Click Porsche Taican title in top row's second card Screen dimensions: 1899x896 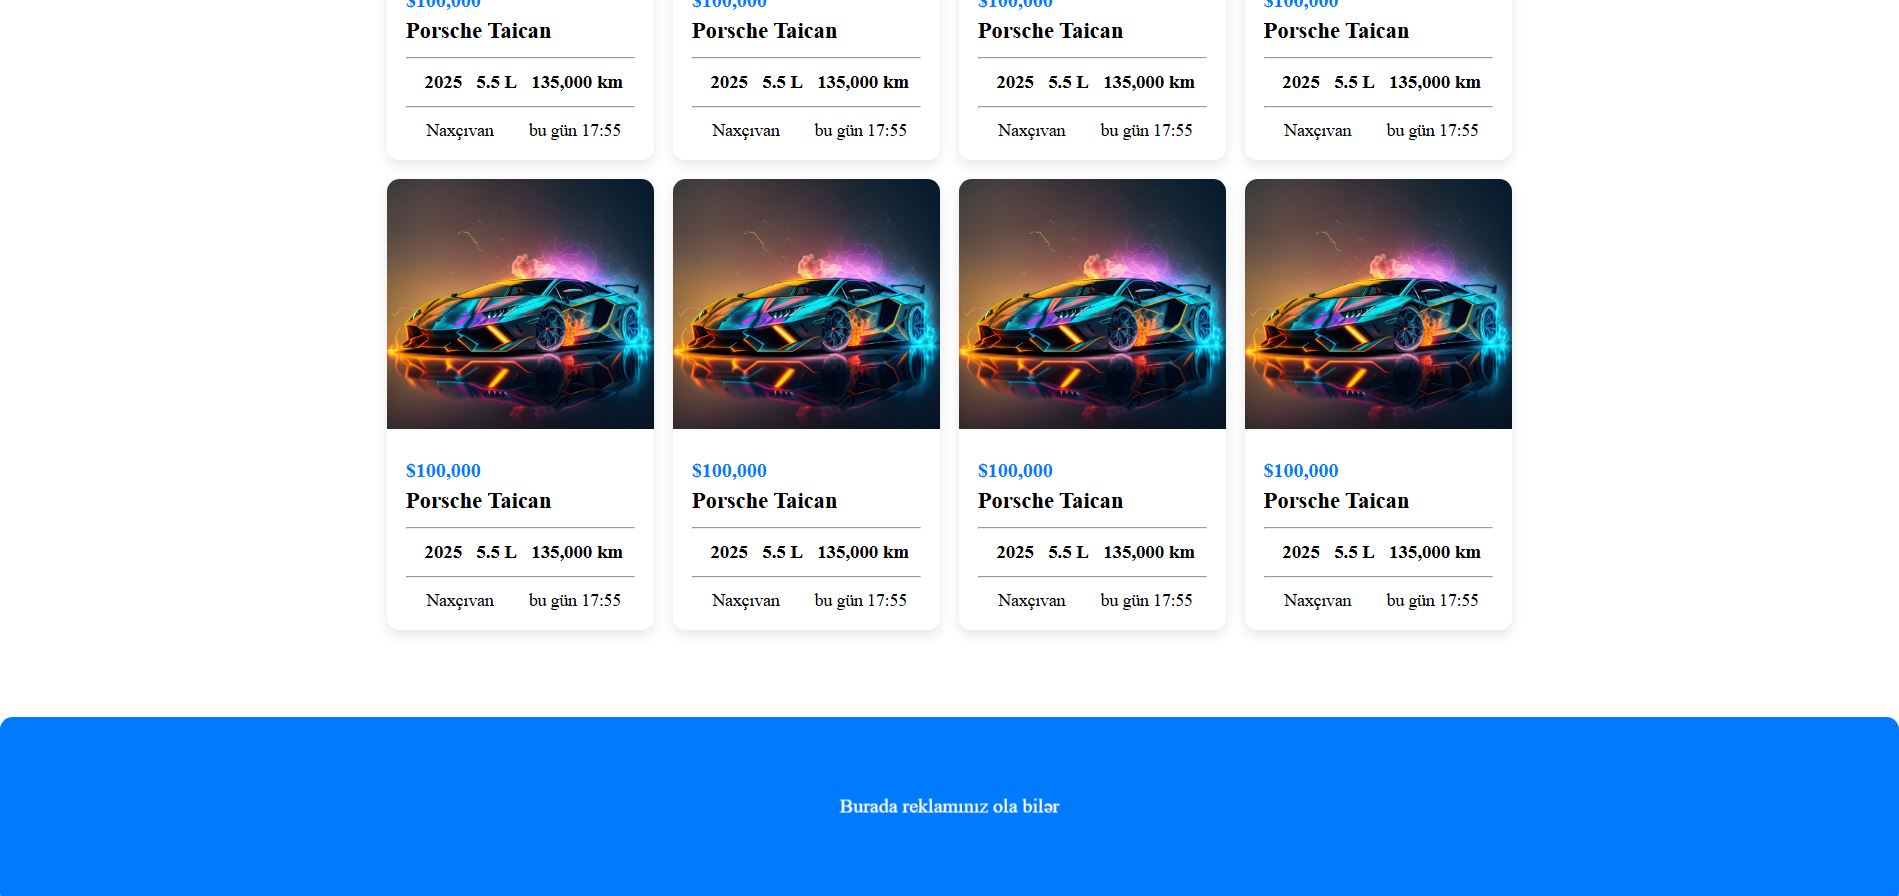pos(764,31)
